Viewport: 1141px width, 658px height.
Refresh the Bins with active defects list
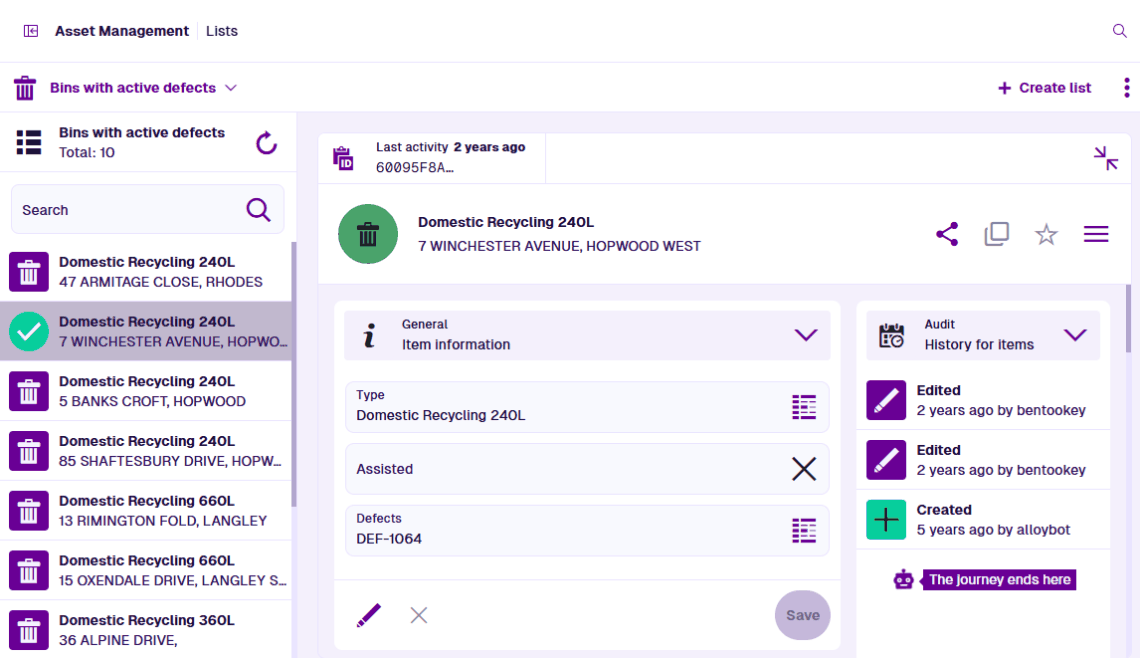(266, 142)
